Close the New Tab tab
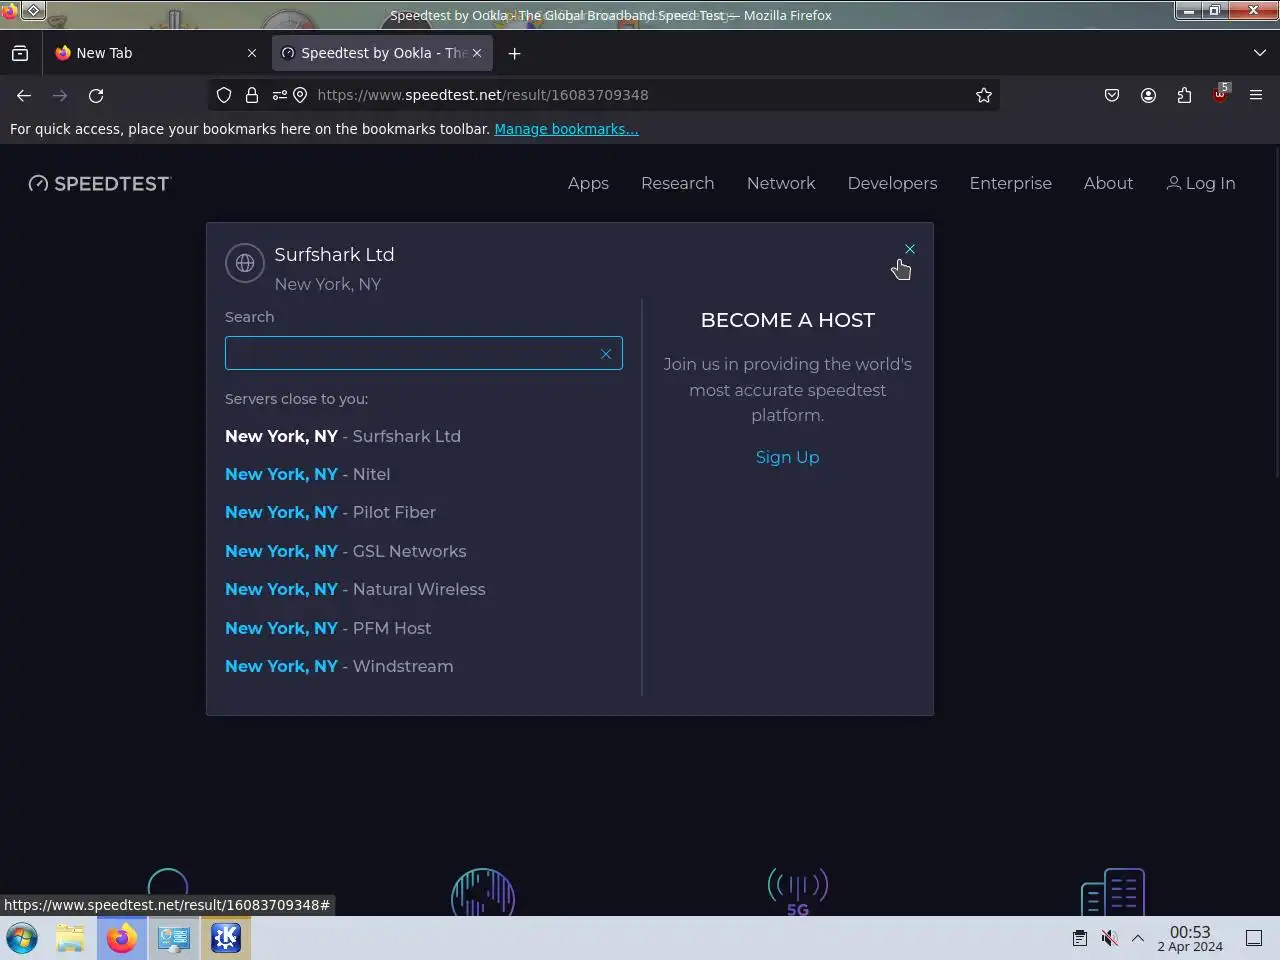The width and height of the screenshot is (1280, 960). (x=252, y=53)
